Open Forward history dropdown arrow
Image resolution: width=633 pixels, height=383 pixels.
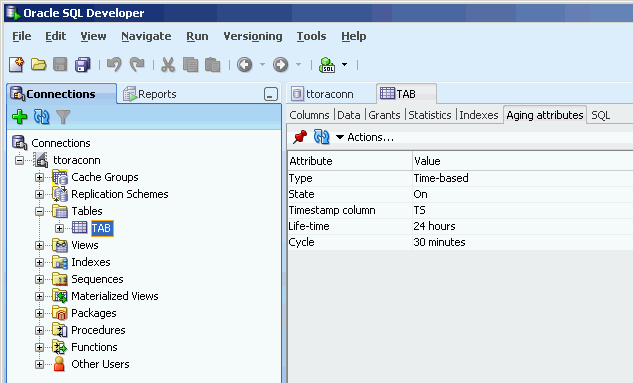pos(298,65)
